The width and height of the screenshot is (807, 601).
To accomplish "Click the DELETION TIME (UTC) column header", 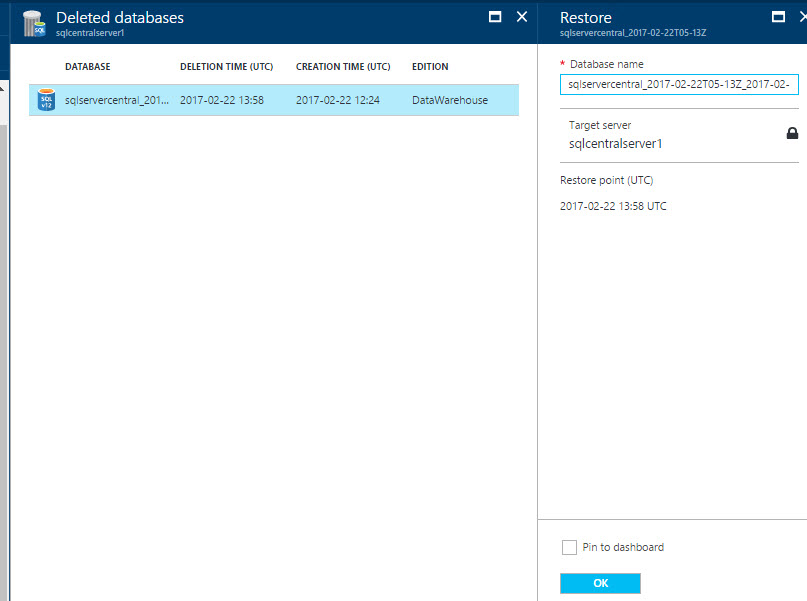I will point(226,66).
